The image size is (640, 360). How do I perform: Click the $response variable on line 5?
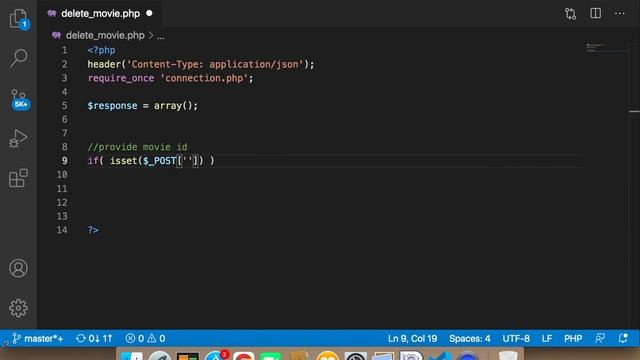point(112,106)
